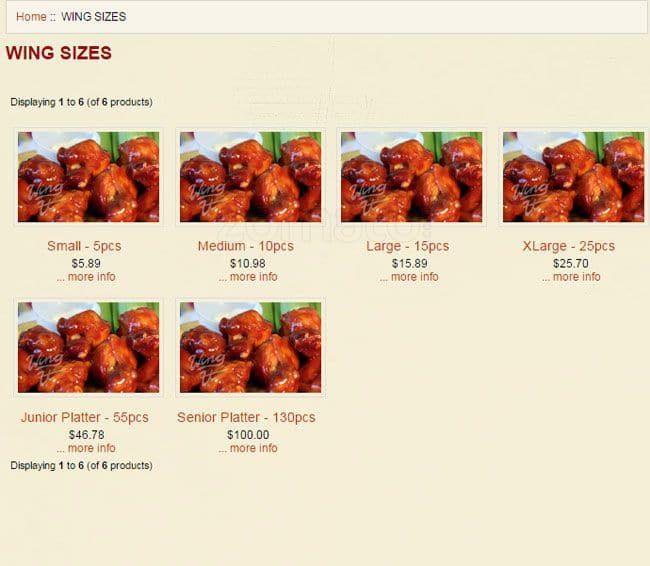Open the XLarge - 25pcs product image
Viewport: 650px width, 566px height.
(573, 177)
